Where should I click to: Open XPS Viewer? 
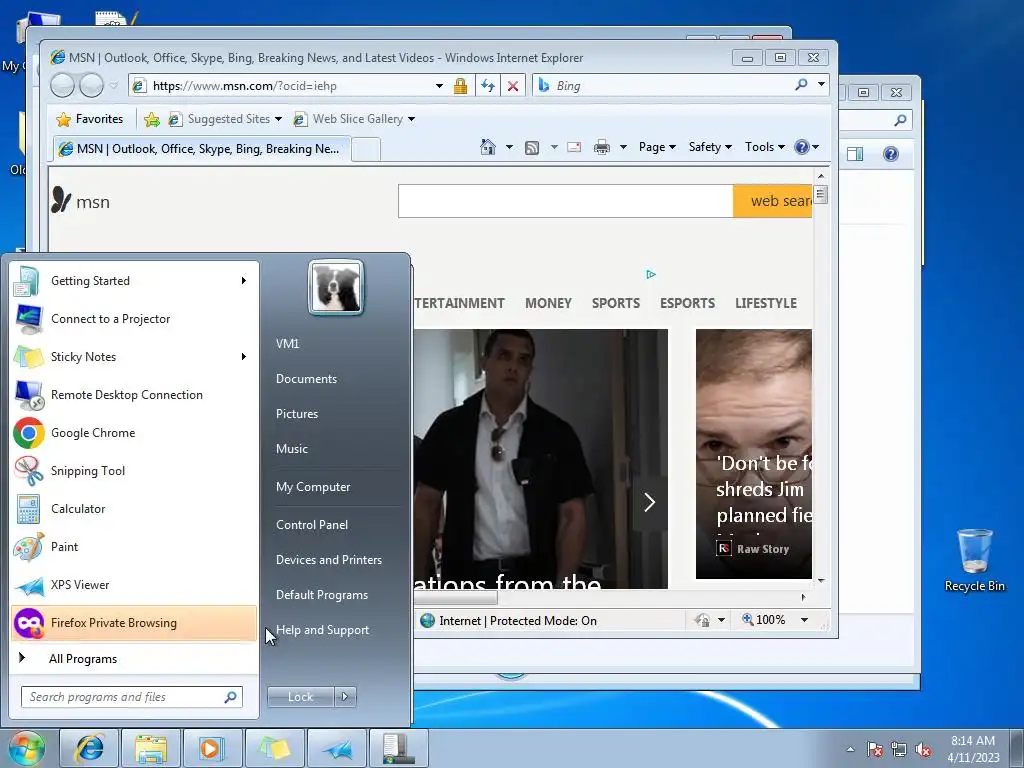click(134, 584)
